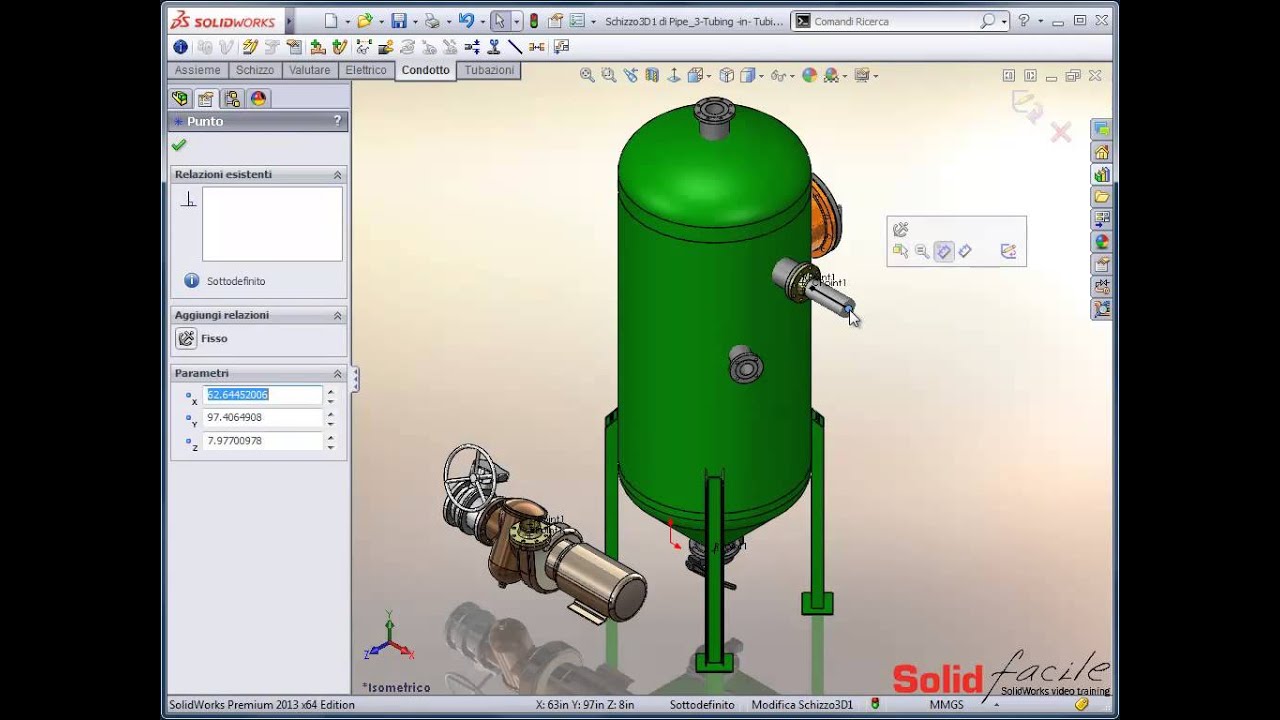The height and width of the screenshot is (720, 1280).
Task: Click the Z parameter spinner arrows
Action: (331, 441)
